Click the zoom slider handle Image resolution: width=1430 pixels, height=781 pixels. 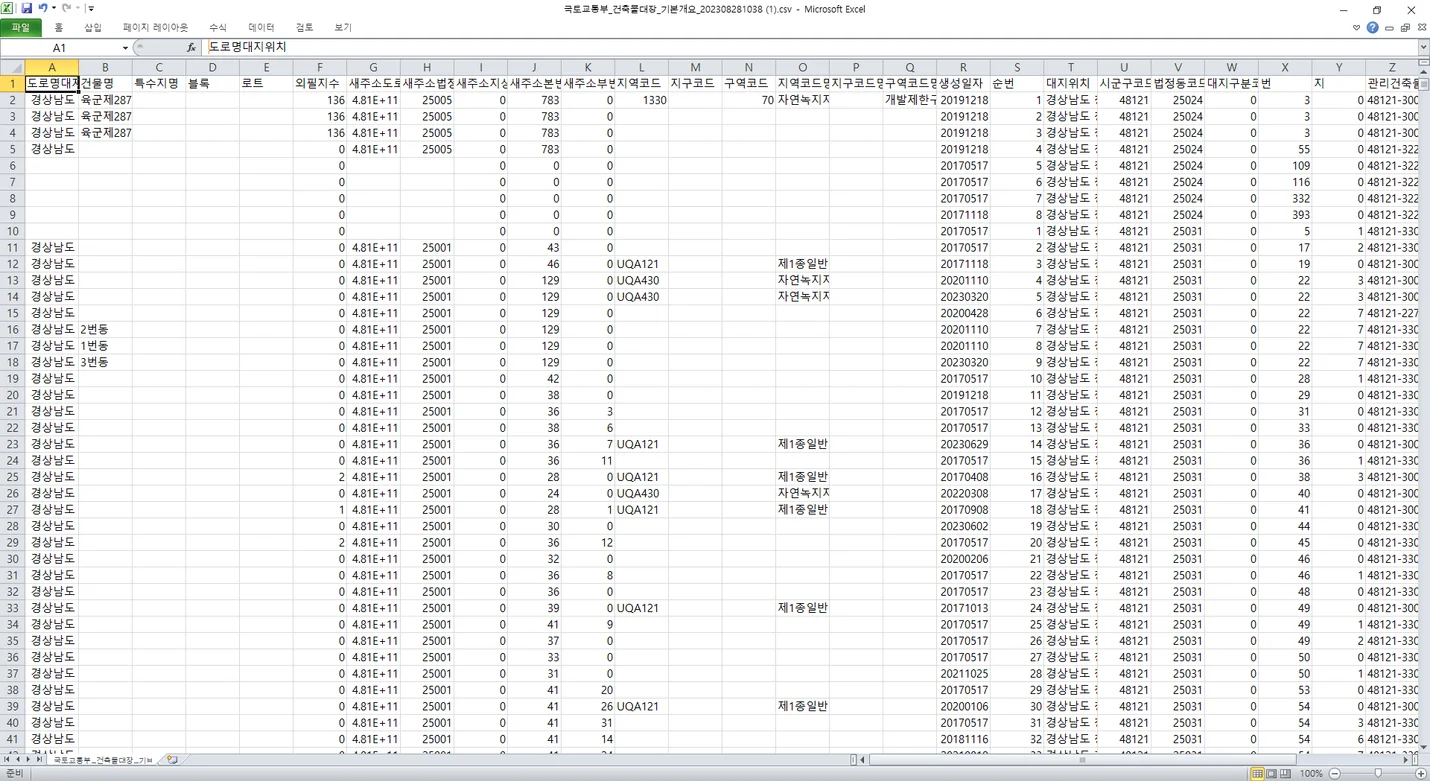tap(1378, 774)
